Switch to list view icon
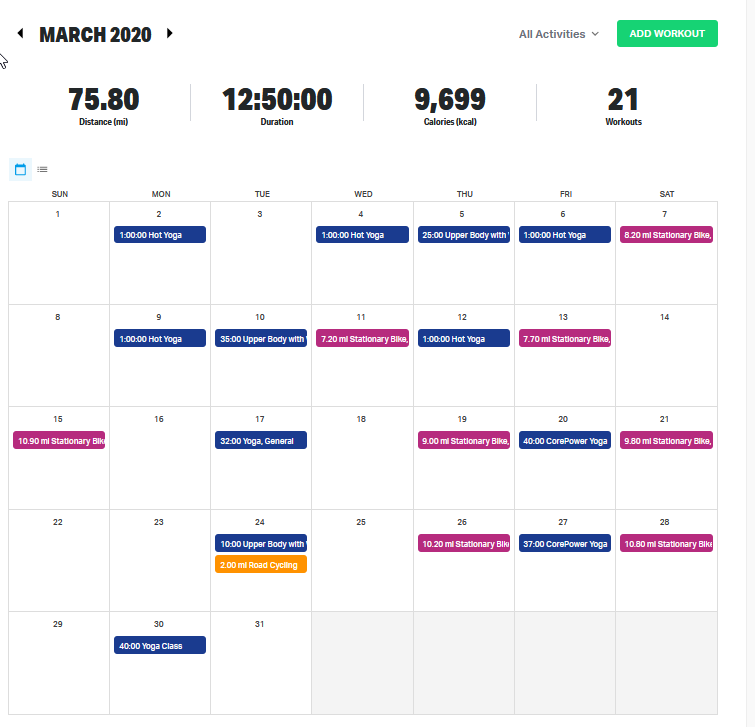The image size is (755, 727). [42, 169]
